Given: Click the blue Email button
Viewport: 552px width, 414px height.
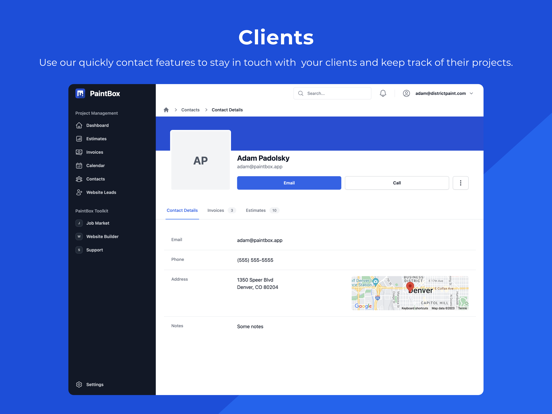Looking at the screenshot, I should click(x=289, y=183).
